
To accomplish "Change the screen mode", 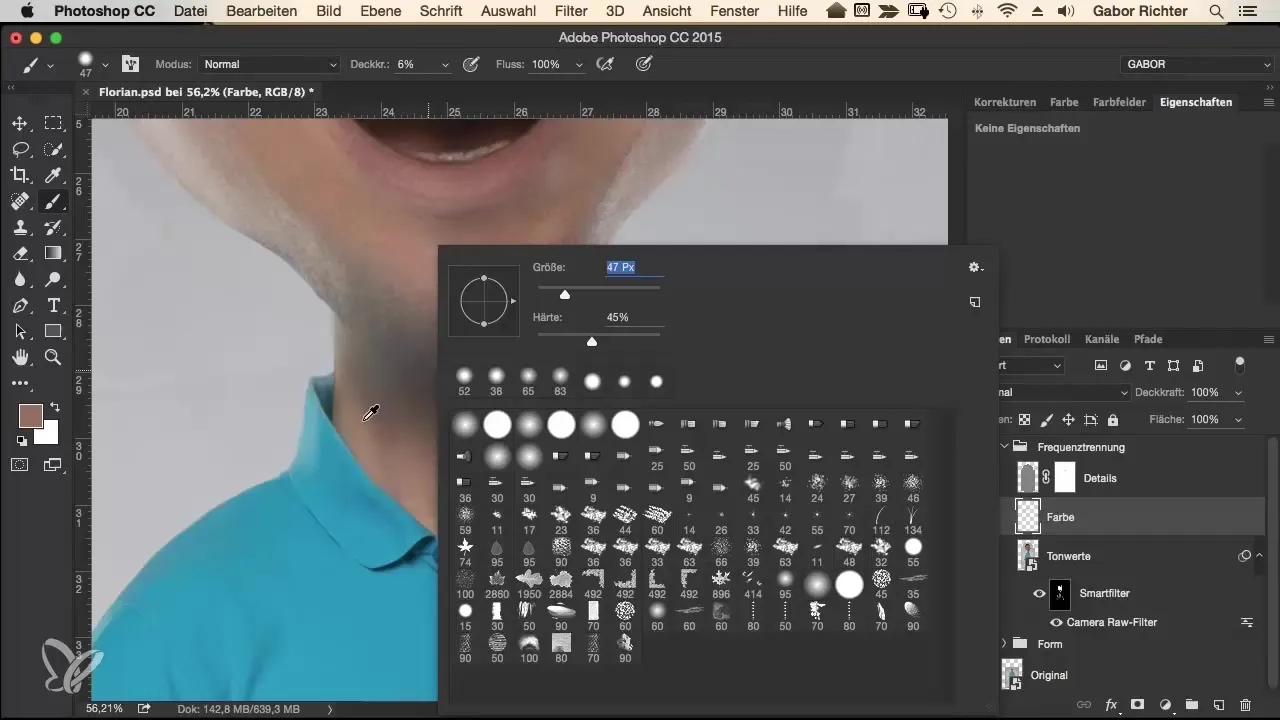I will coord(53,464).
